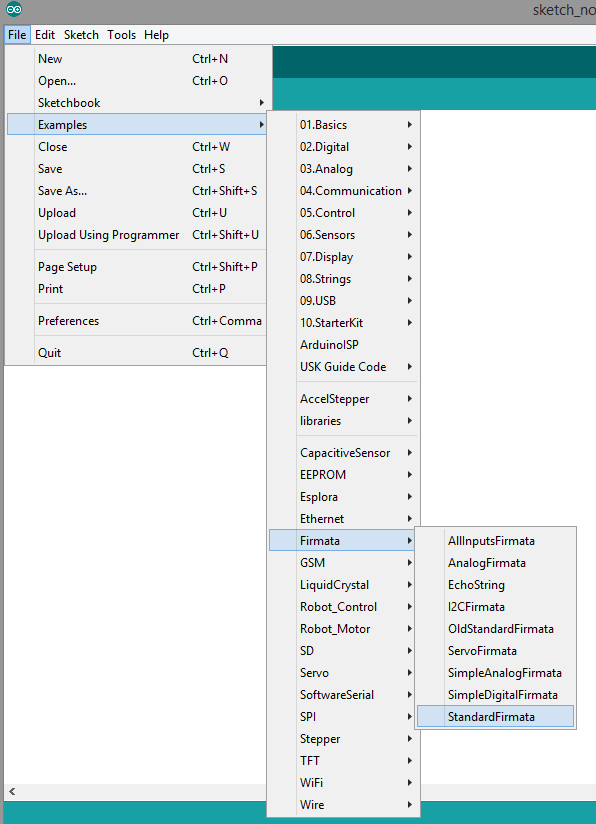Open the EchoString example
This screenshot has height=824, width=596.
pyautogui.click(x=496, y=585)
